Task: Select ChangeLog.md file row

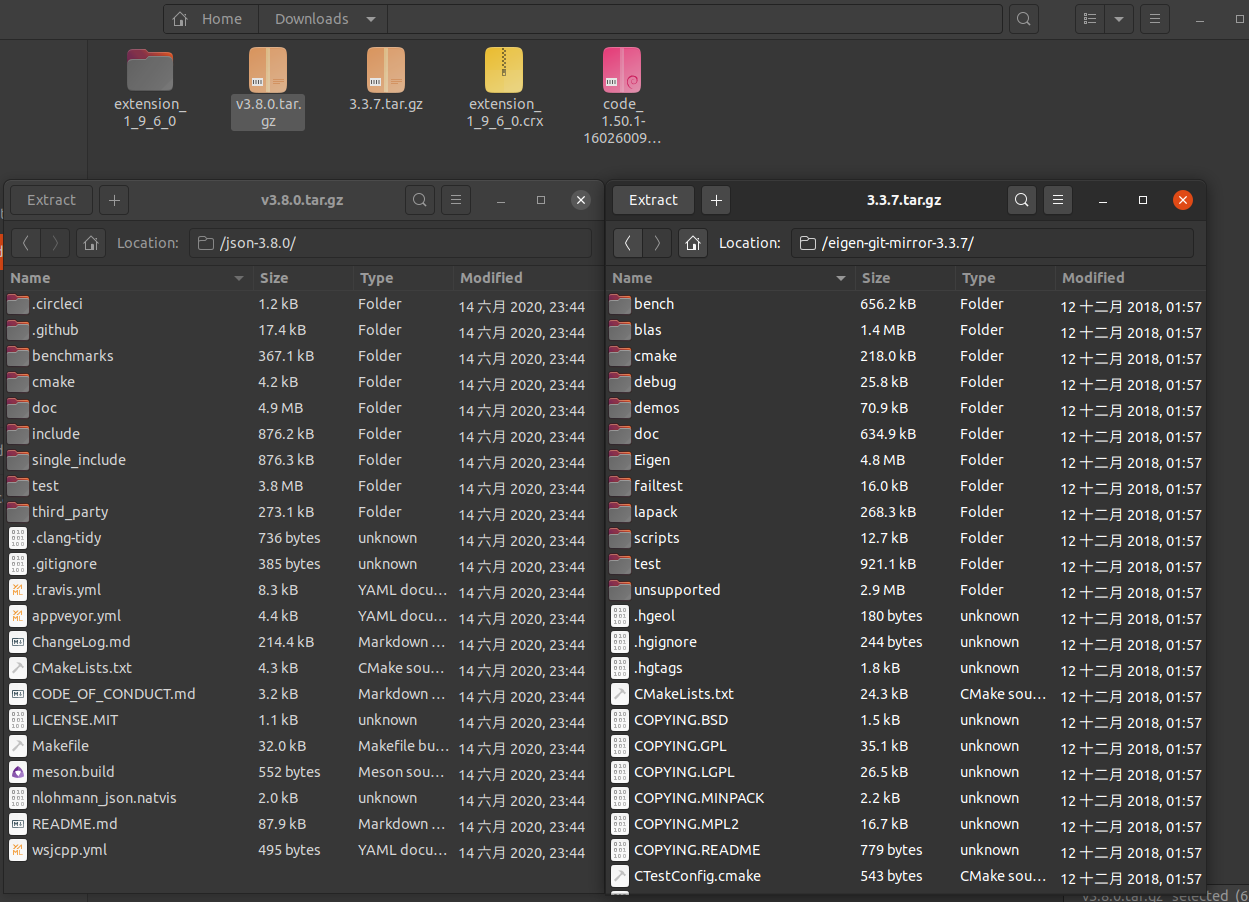Action: pos(304,642)
